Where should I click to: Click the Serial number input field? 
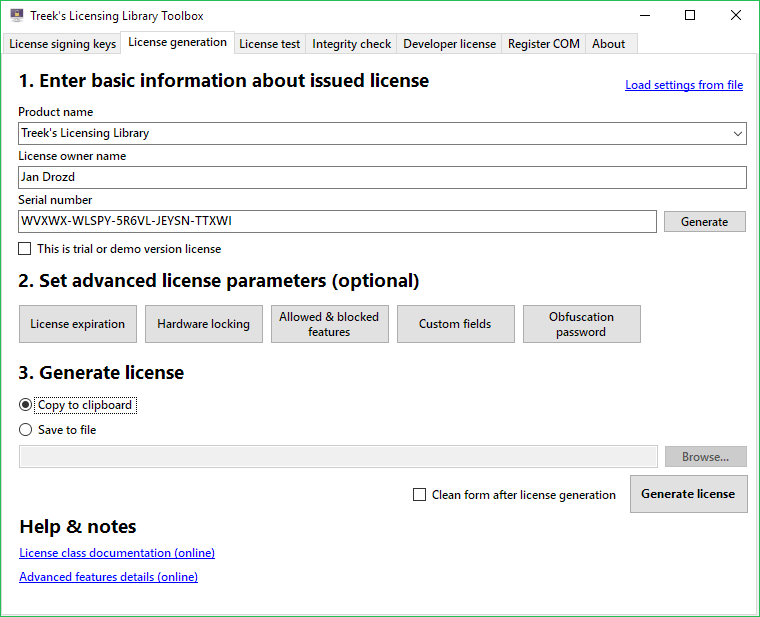point(337,221)
